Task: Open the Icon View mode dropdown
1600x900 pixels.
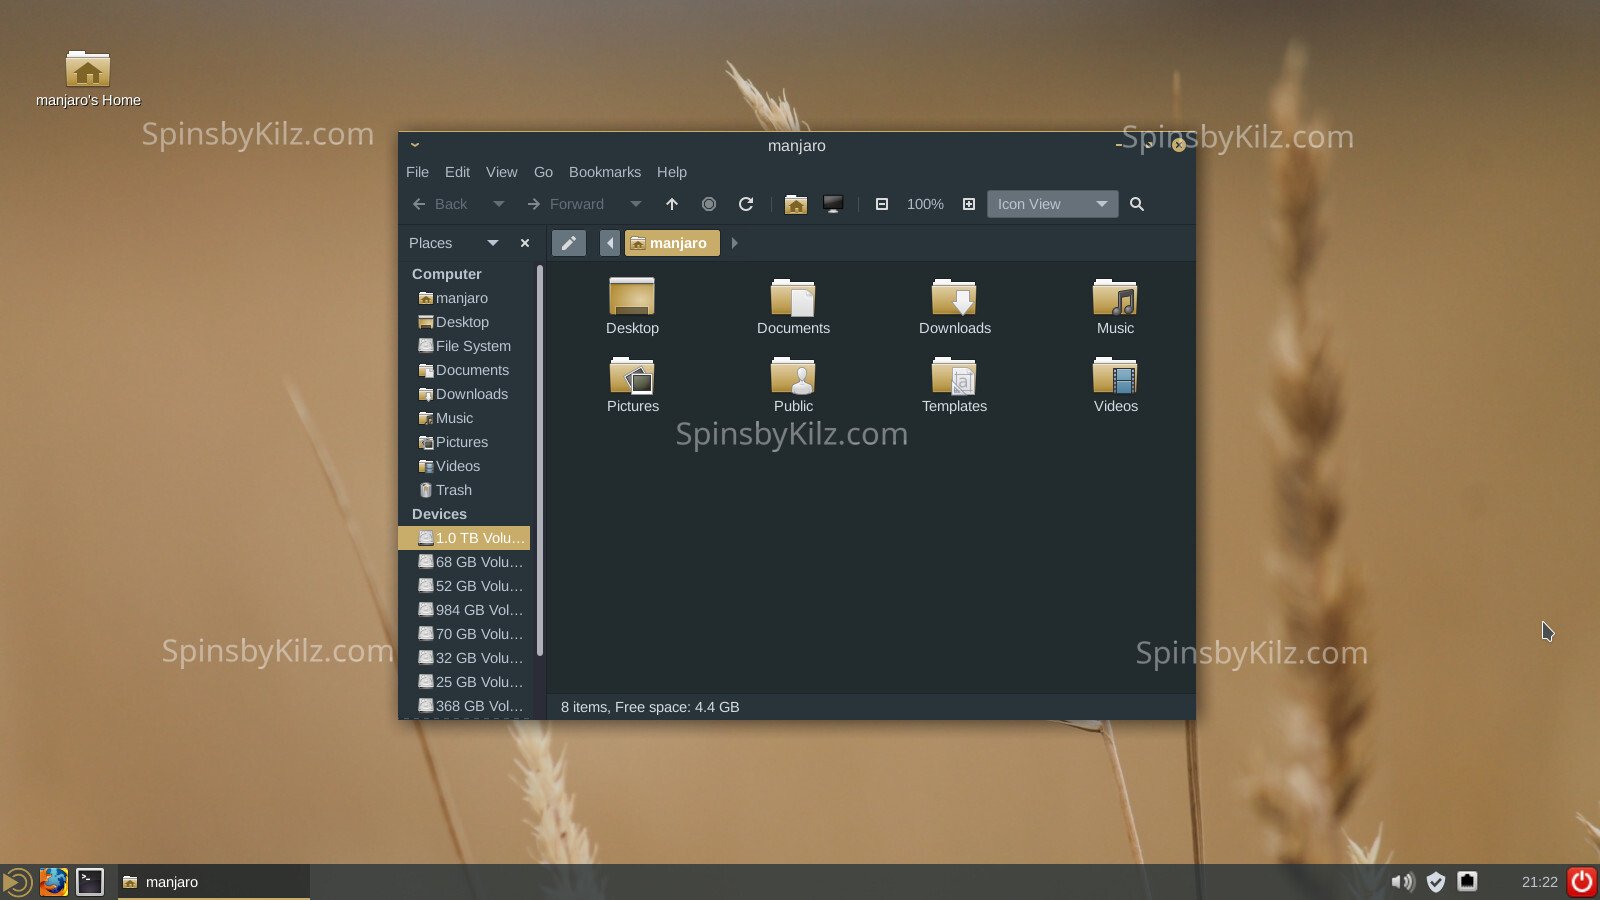Action: click(x=1052, y=204)
